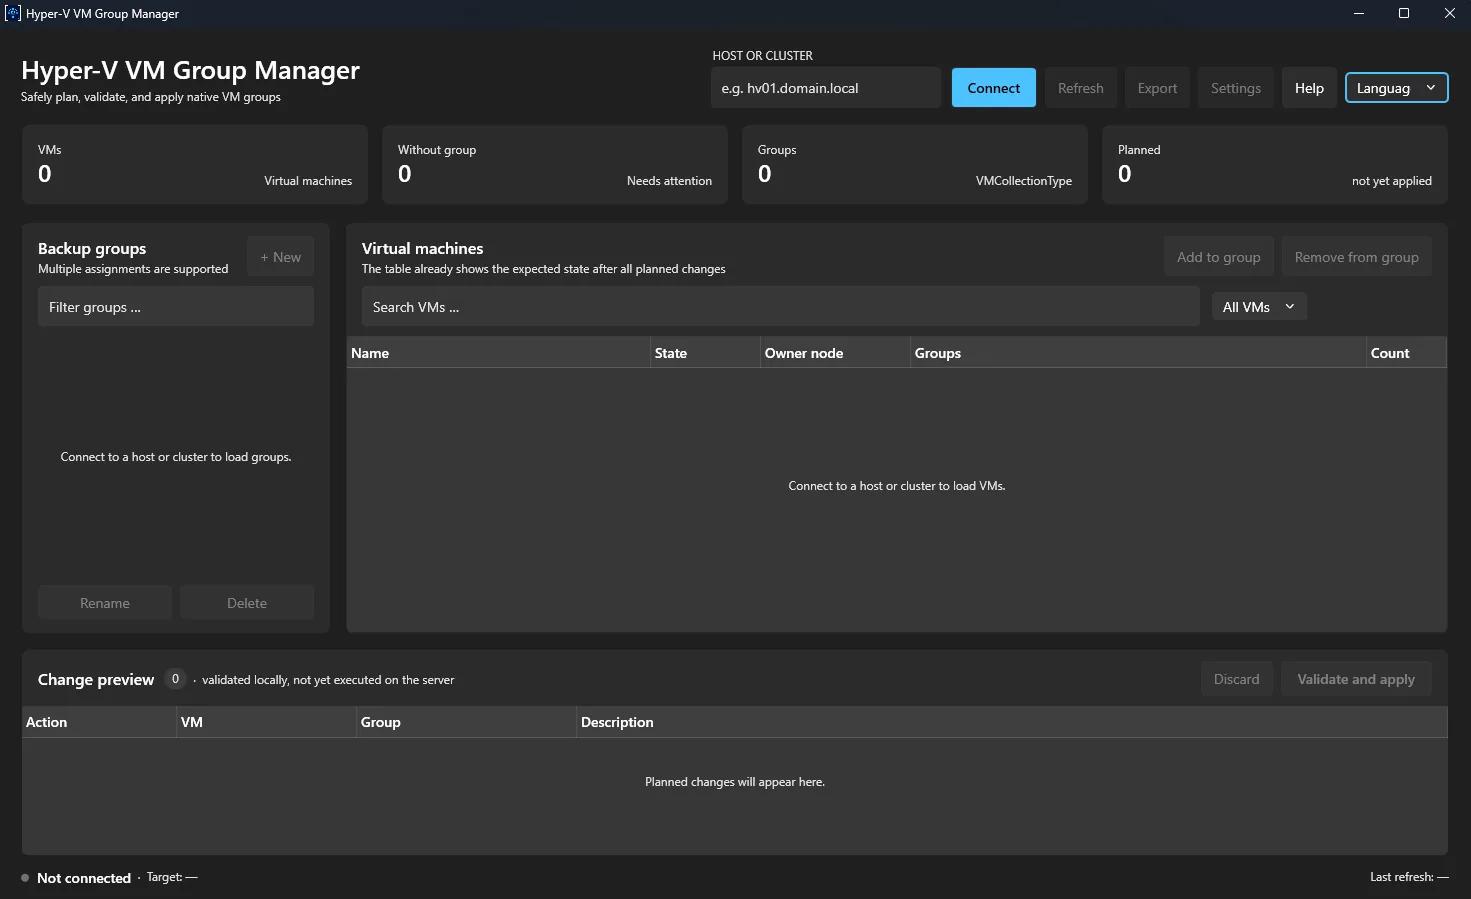Click the VM column header in Change preview
Image resolution: width=1471 pixels, height=899 pixels.
coord(266,722)
